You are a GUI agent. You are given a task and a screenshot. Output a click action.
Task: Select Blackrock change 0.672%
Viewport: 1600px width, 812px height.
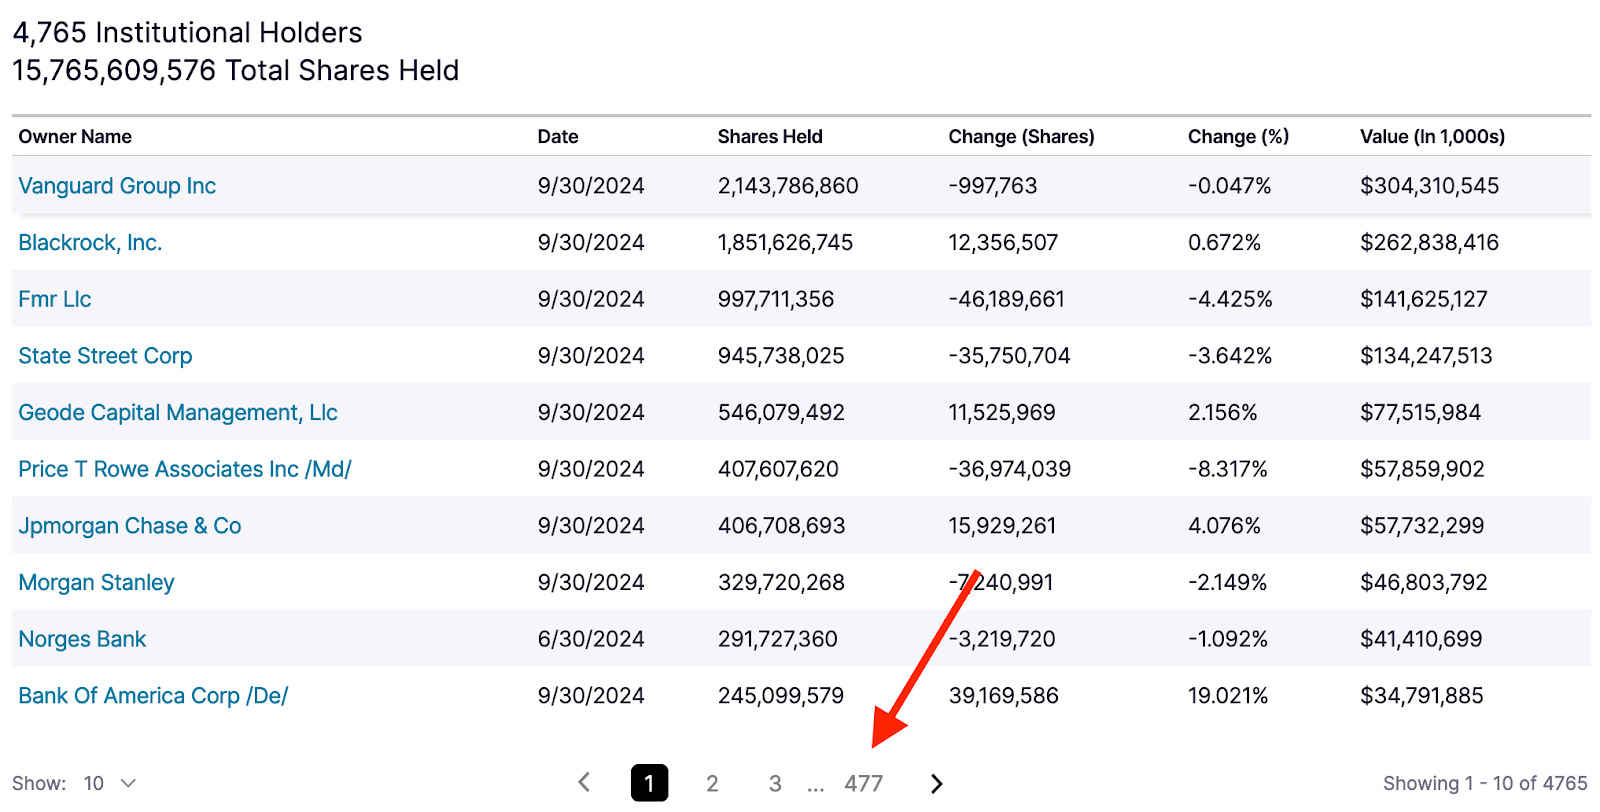click(x=1224, y=243)
